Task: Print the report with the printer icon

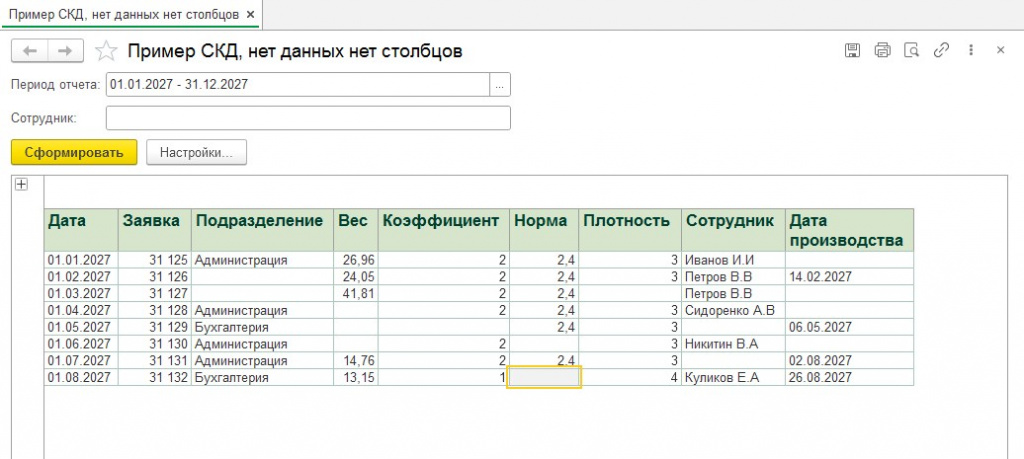Action: [882, 50]
